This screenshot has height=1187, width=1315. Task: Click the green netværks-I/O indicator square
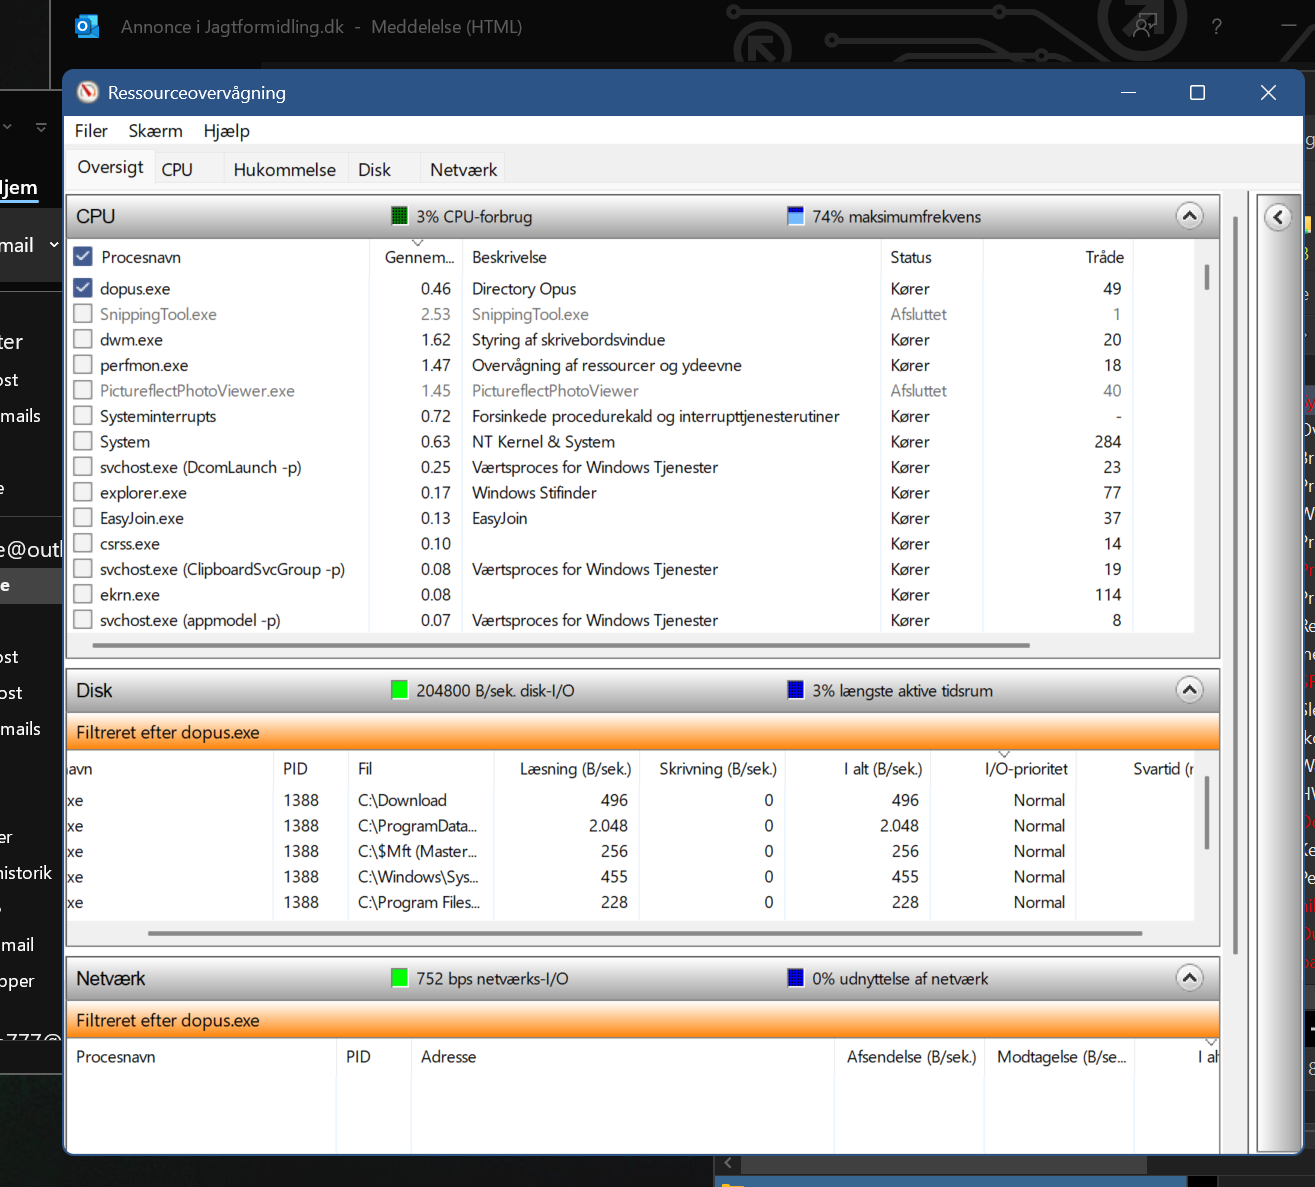click(x=400, y=978)
